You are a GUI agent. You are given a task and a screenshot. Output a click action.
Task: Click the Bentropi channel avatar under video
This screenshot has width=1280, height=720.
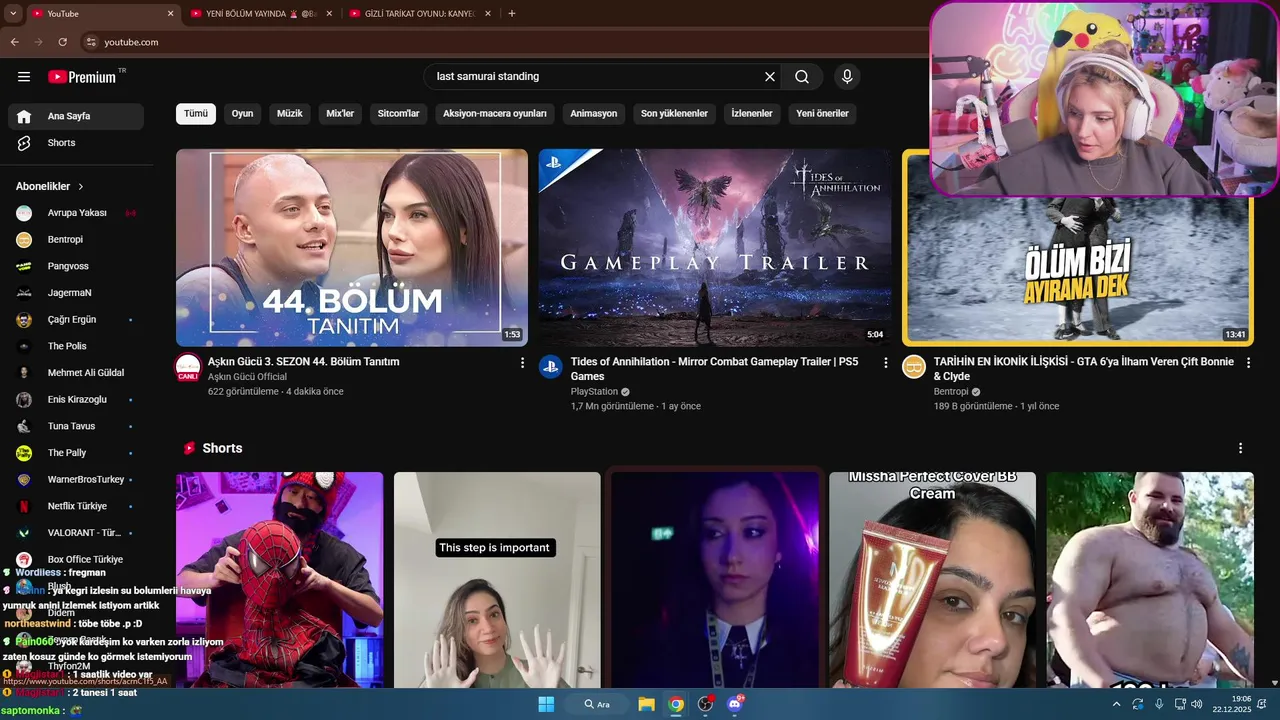point(914,367)
